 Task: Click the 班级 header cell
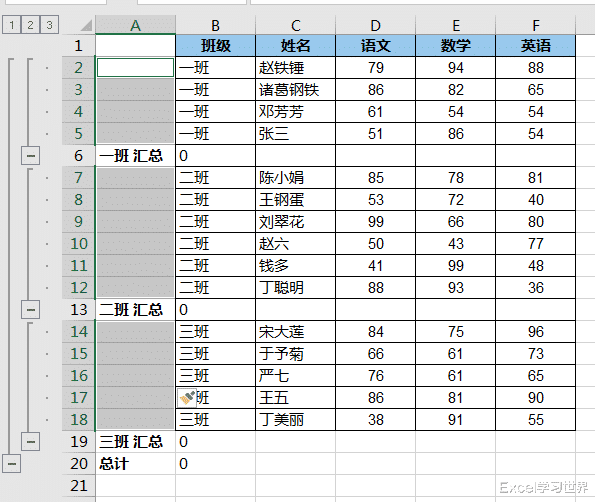tap(216, 46)
